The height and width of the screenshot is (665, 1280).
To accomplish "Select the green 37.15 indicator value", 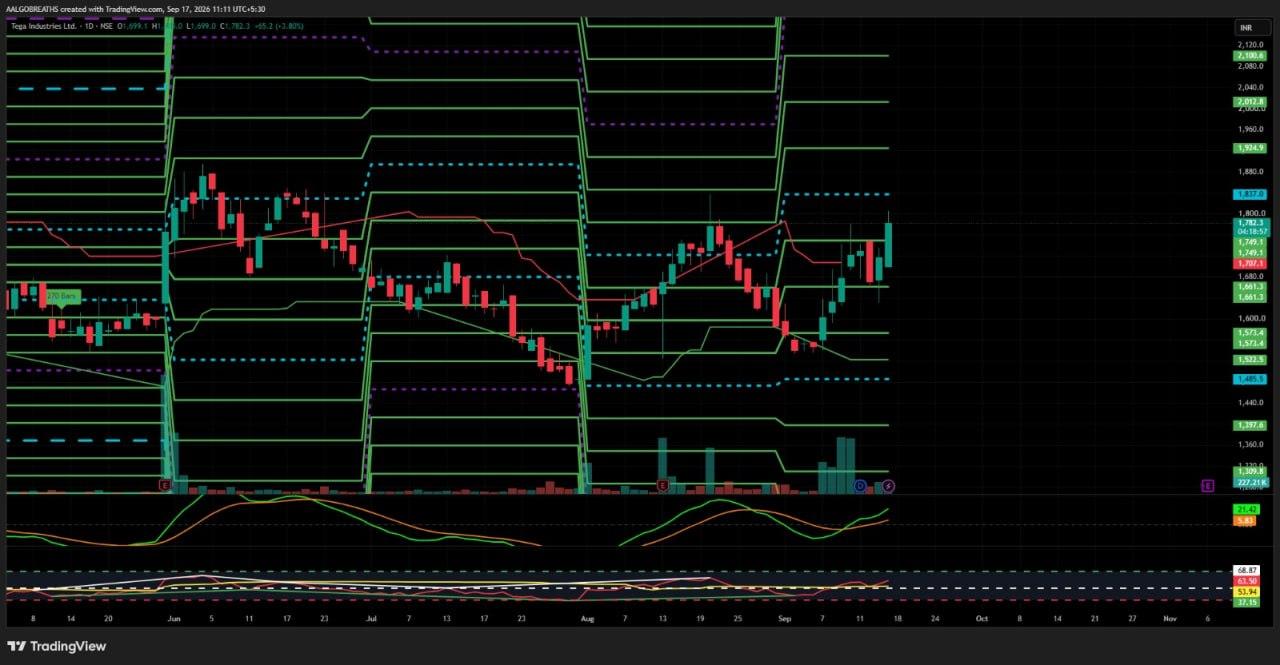I will click(1246, 602).
